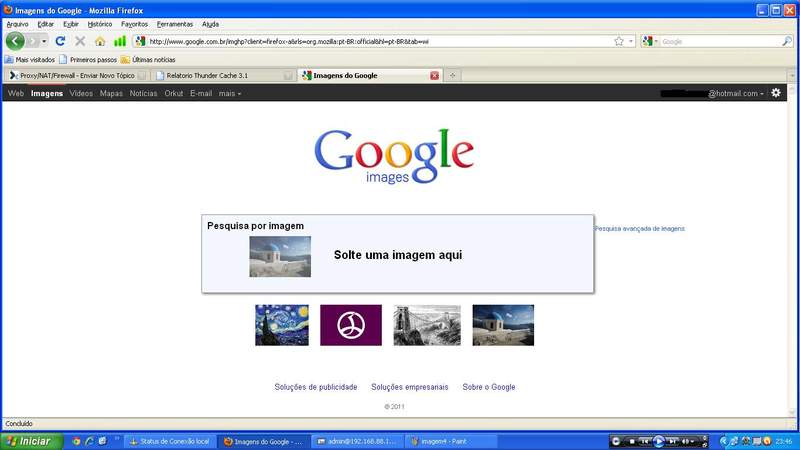Close the Relatorio Thunder Cache tab
800x450 pixels.
[x=288, y=76]
